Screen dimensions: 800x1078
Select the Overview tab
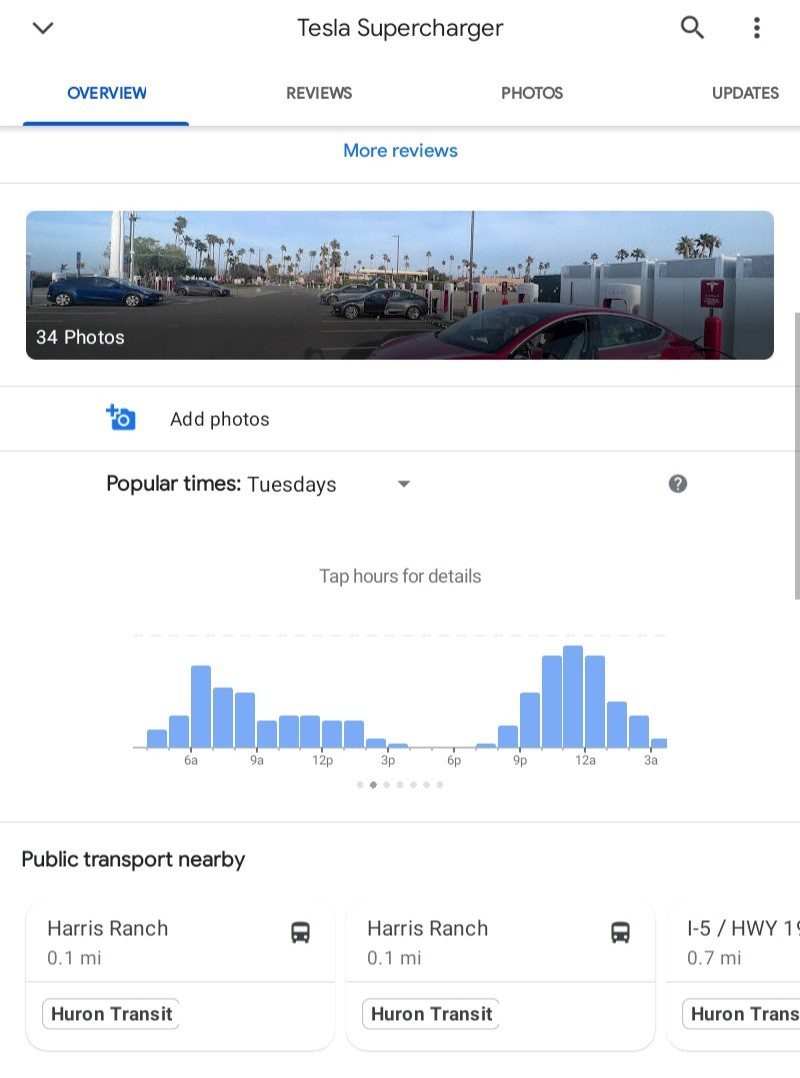pos(107,93)
